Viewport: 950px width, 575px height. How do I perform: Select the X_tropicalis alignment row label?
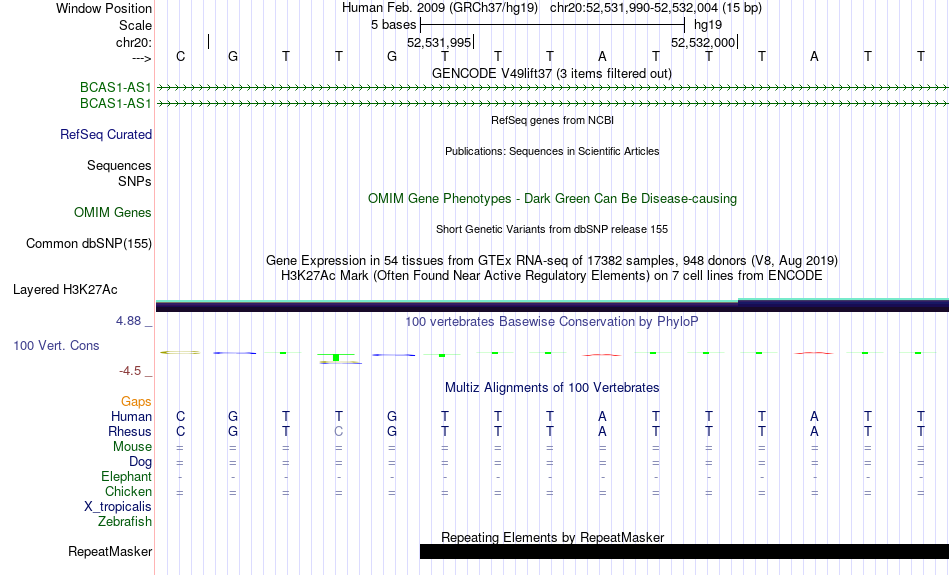click(118, 507)
